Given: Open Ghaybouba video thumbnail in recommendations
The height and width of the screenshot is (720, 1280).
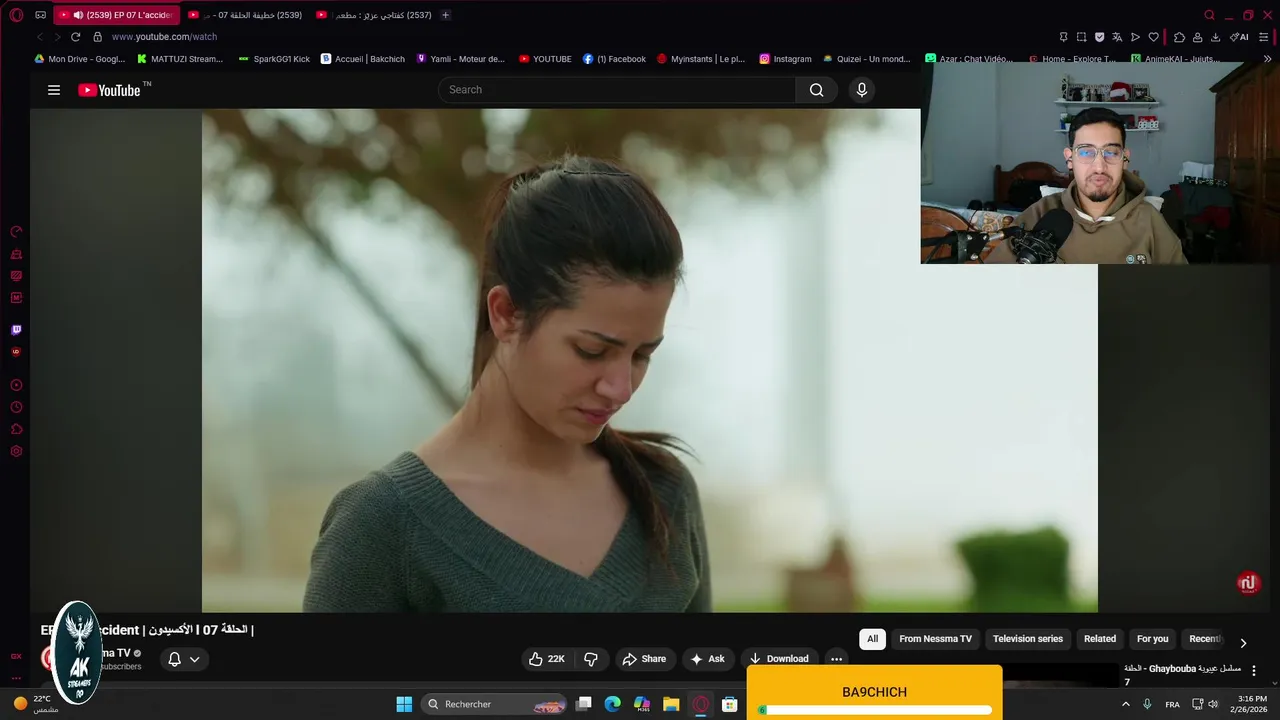Looking at the screenshot, I should (x=1061, y=676).
